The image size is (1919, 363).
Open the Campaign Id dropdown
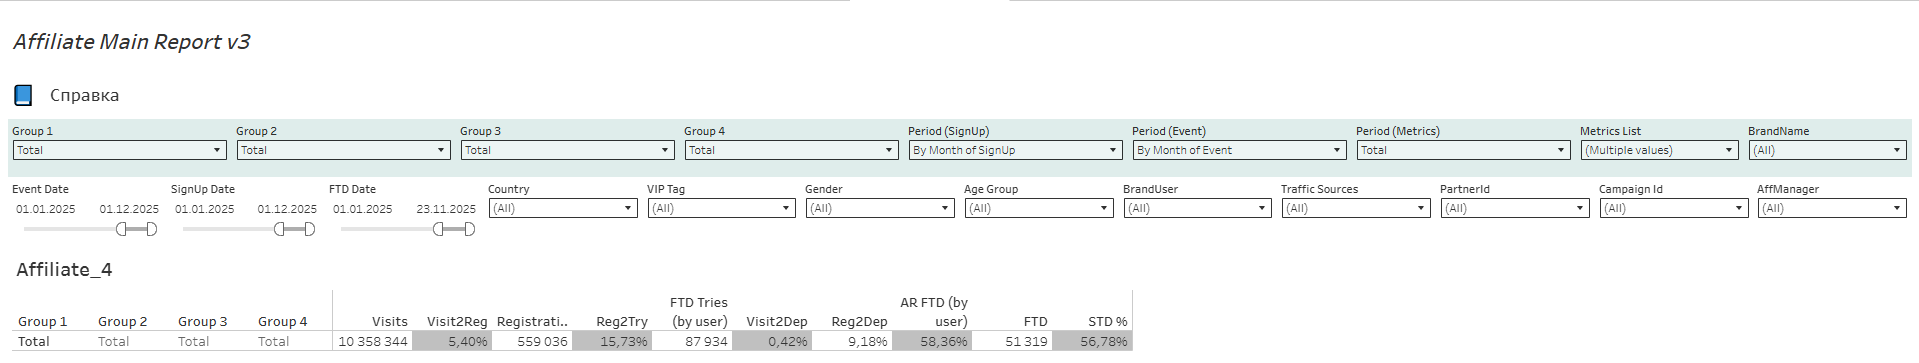(x=1674, y=208)
